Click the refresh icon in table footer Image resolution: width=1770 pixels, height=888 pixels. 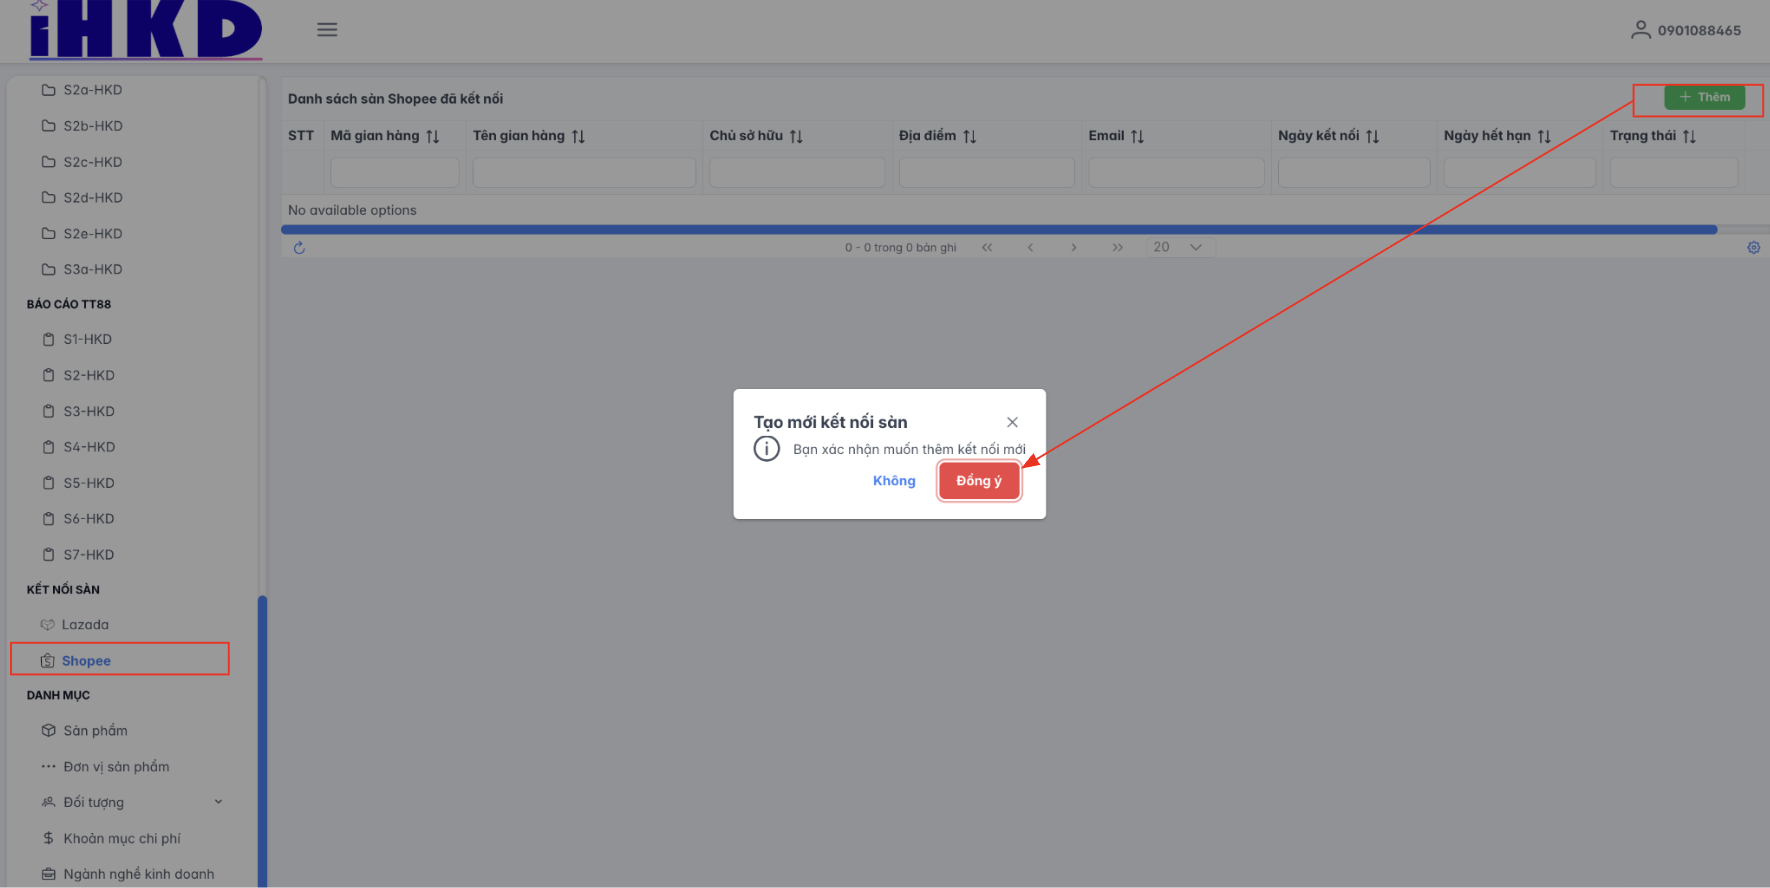pos(299,248)
